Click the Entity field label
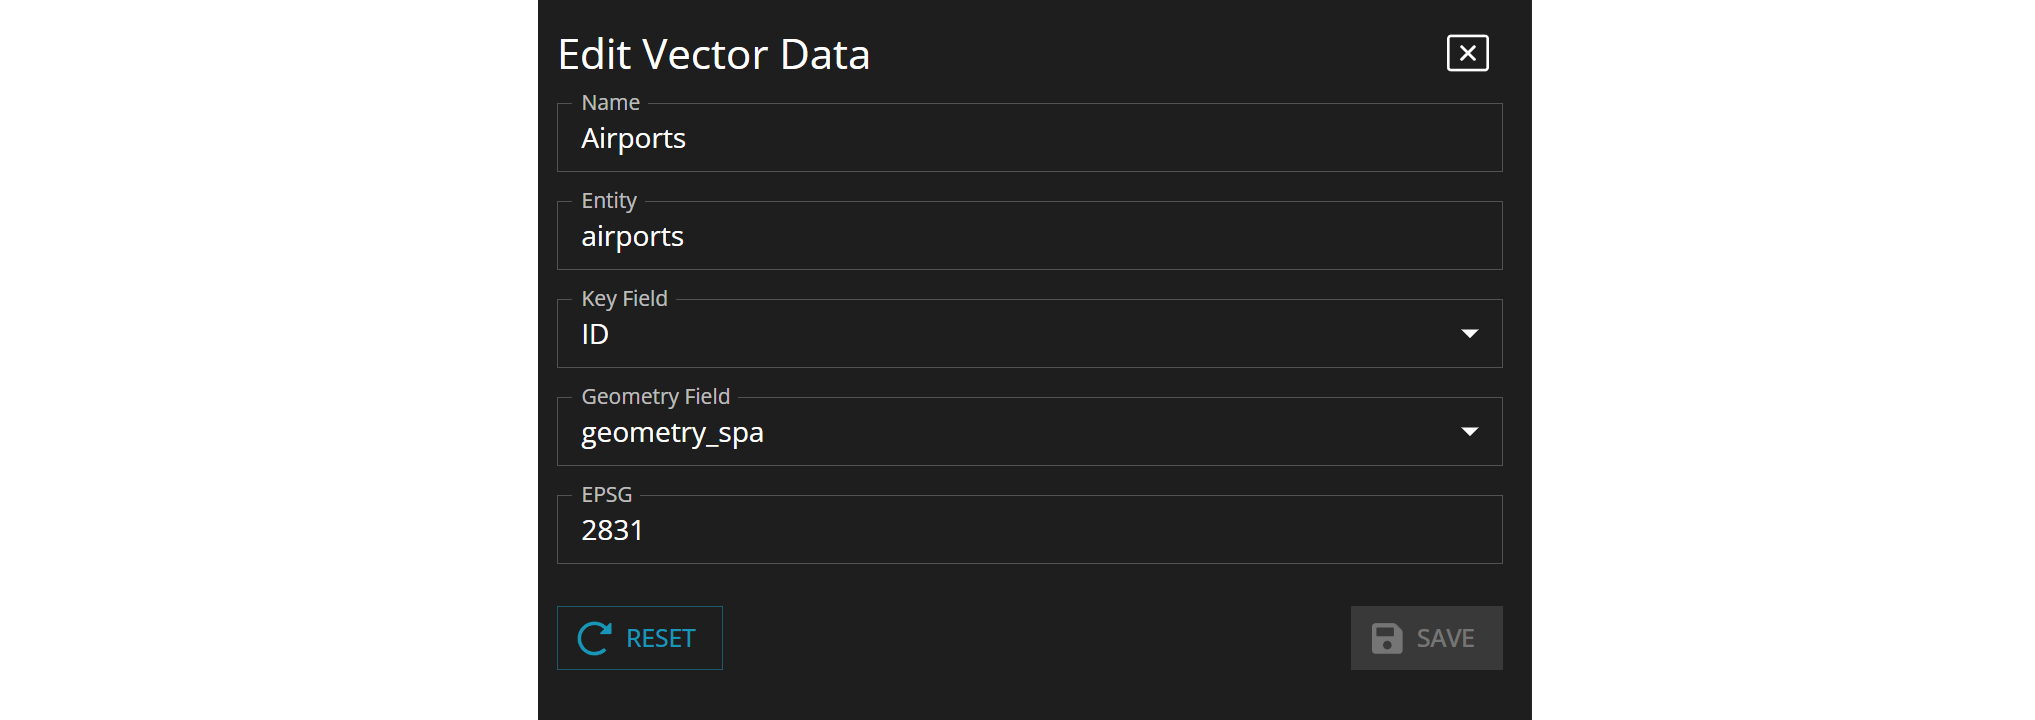2035x720 pixels. click(x=608, y=201)
